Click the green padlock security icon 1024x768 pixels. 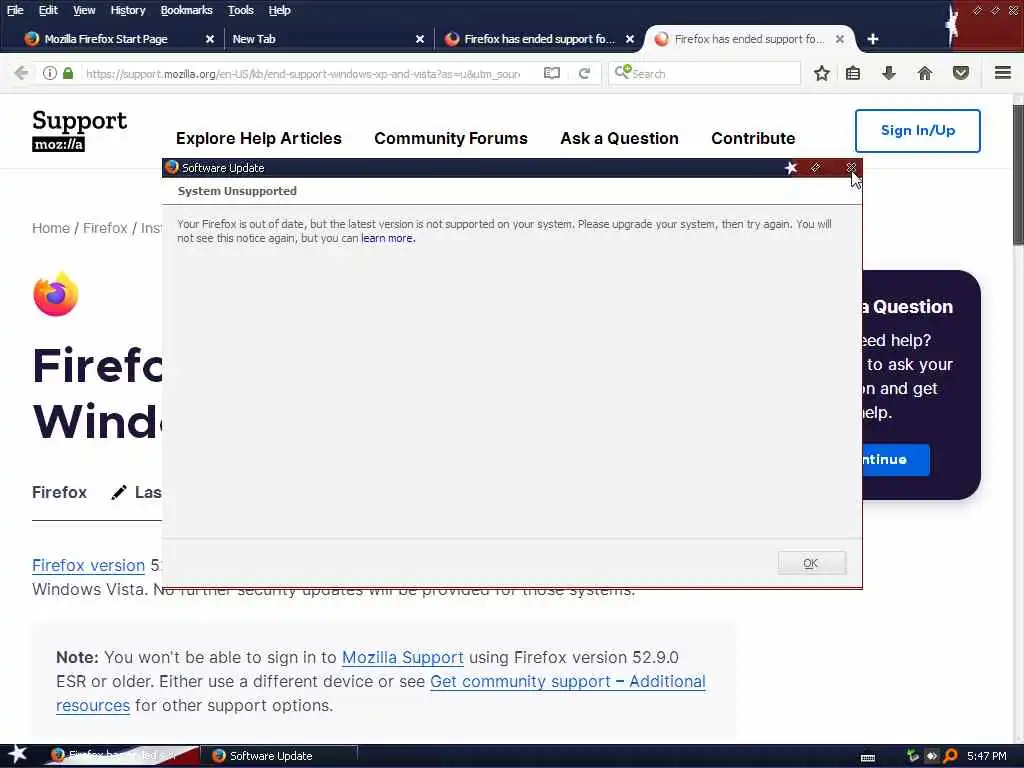(x=68, y=73)
